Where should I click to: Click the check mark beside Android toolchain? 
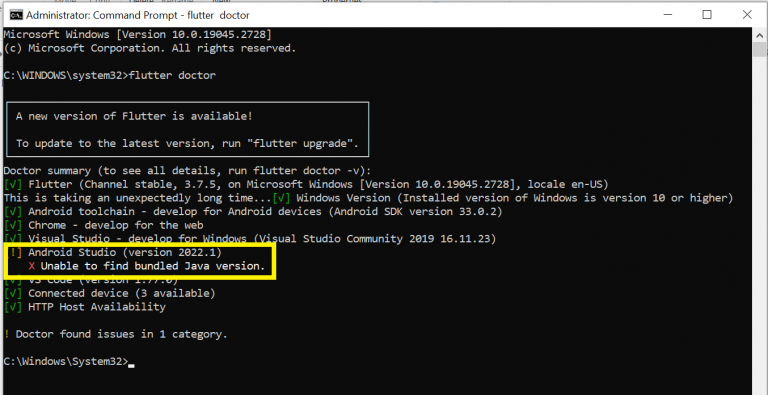point(13,212)
